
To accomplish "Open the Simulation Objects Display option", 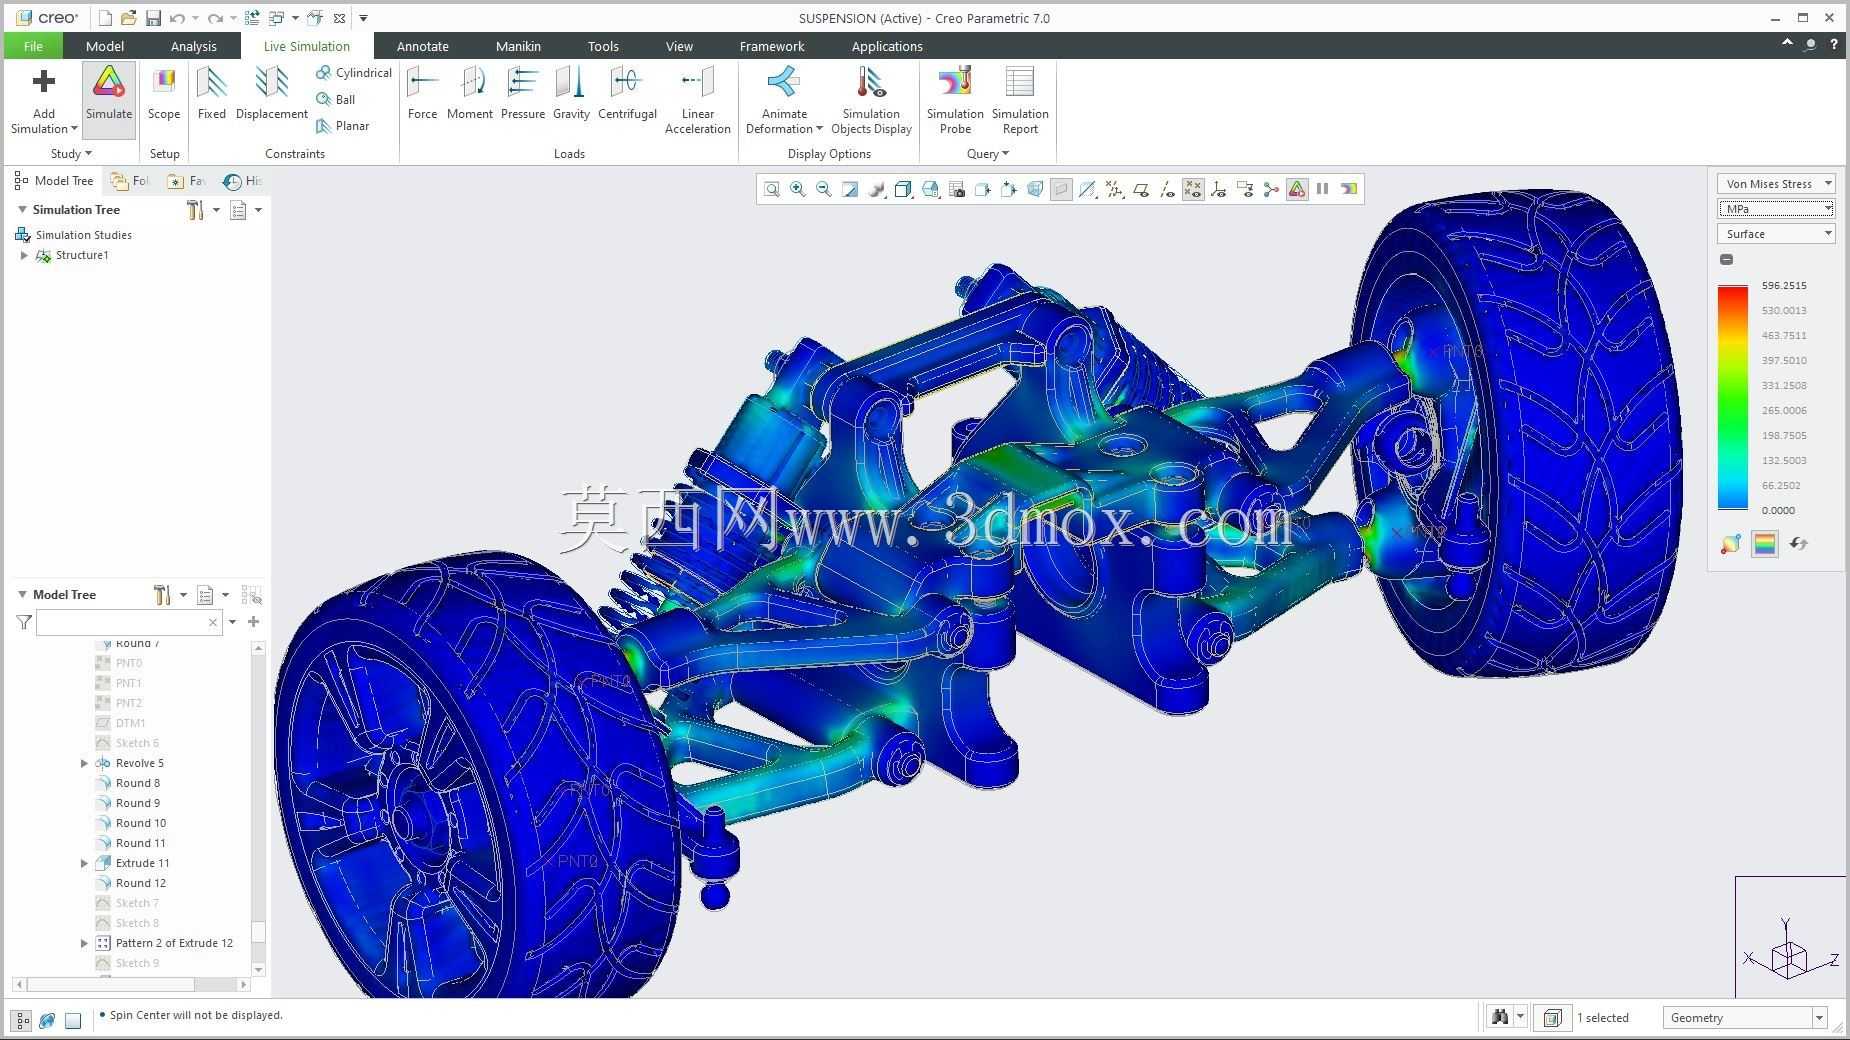I will (871, 100).
